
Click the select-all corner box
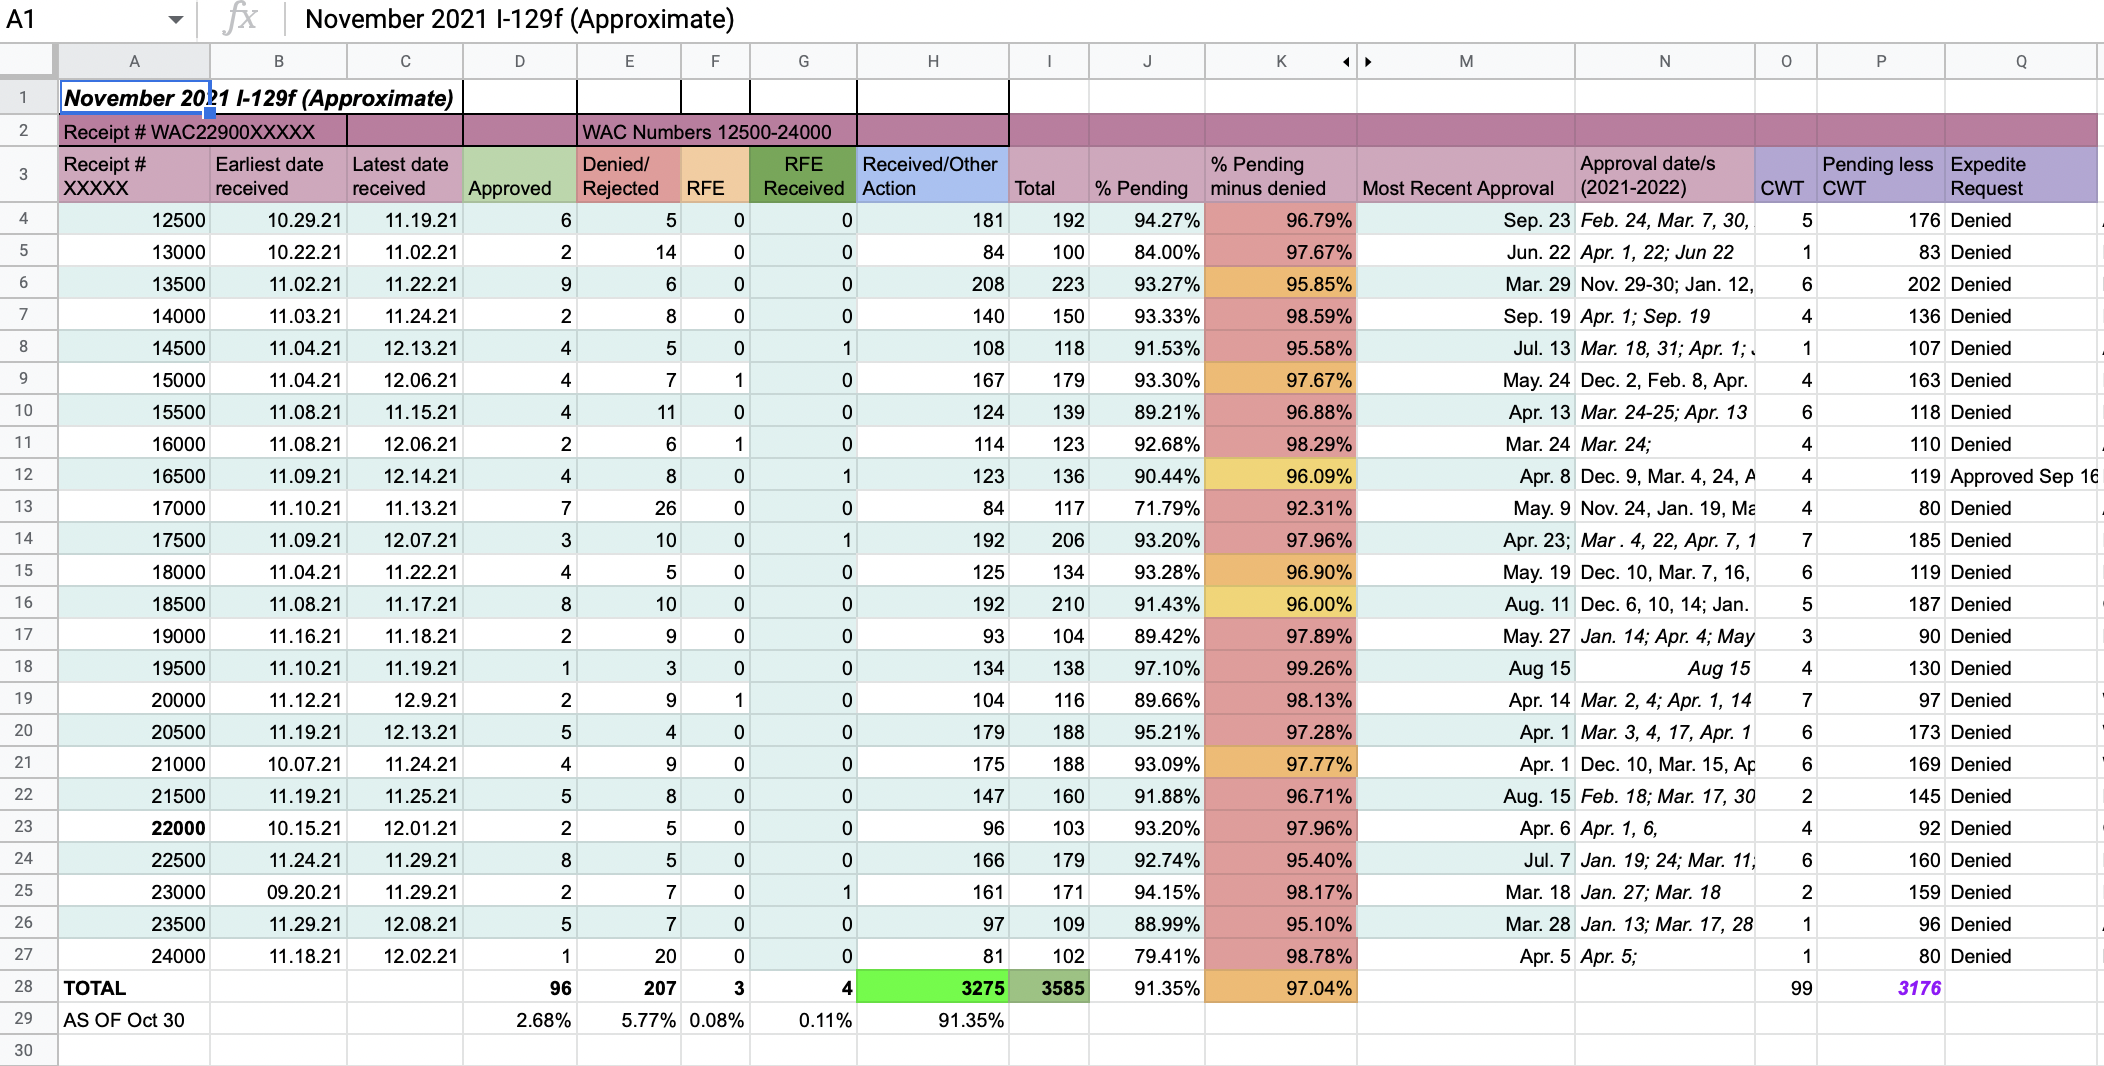(28, 61)
